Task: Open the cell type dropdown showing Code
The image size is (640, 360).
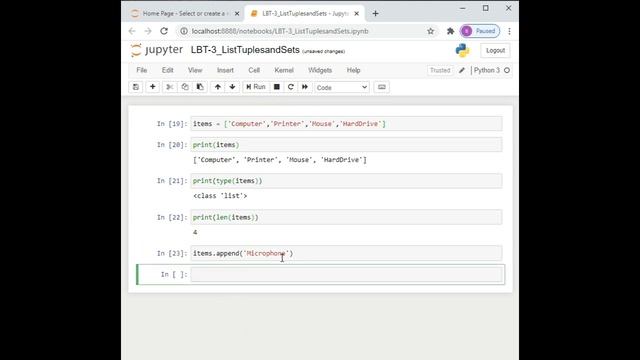Action: tap(342, 87)
